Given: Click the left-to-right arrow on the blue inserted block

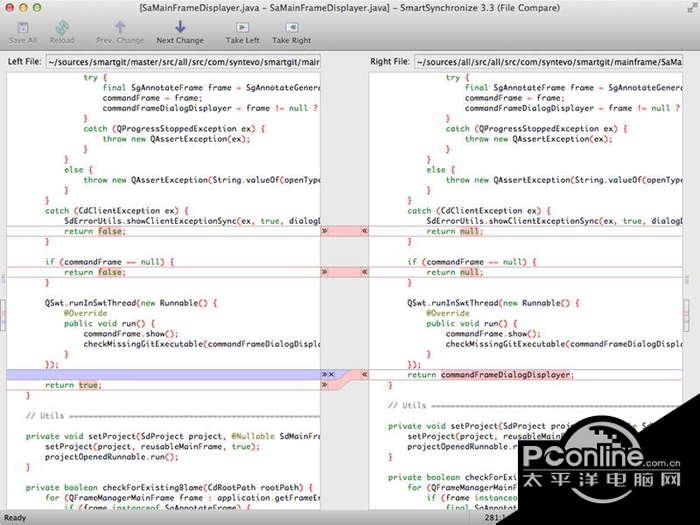Looking at the screenshot, I should tap(325, 374).
